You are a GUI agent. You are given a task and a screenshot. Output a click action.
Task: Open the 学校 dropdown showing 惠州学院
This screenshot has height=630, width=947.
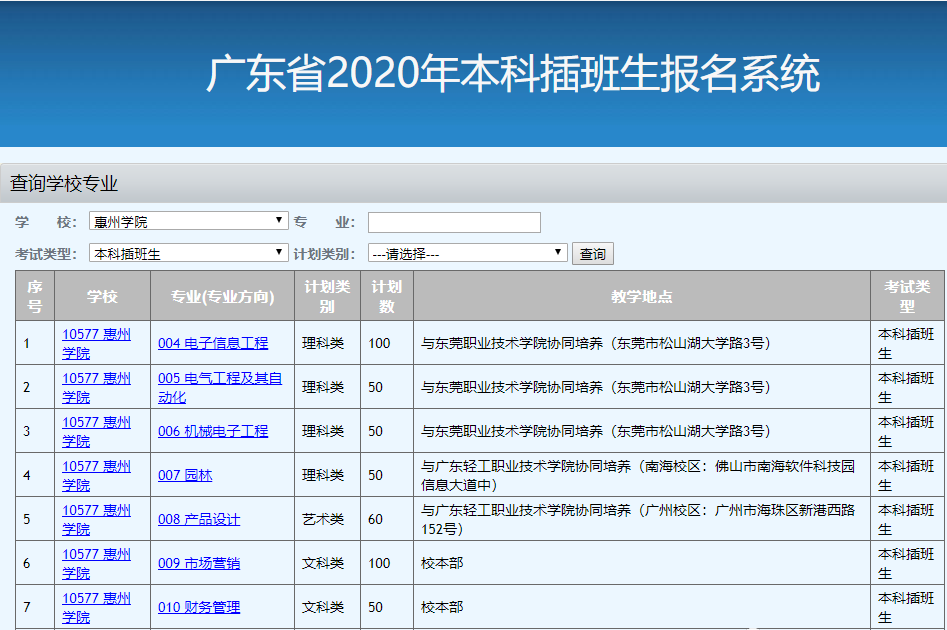coord(188,222)
